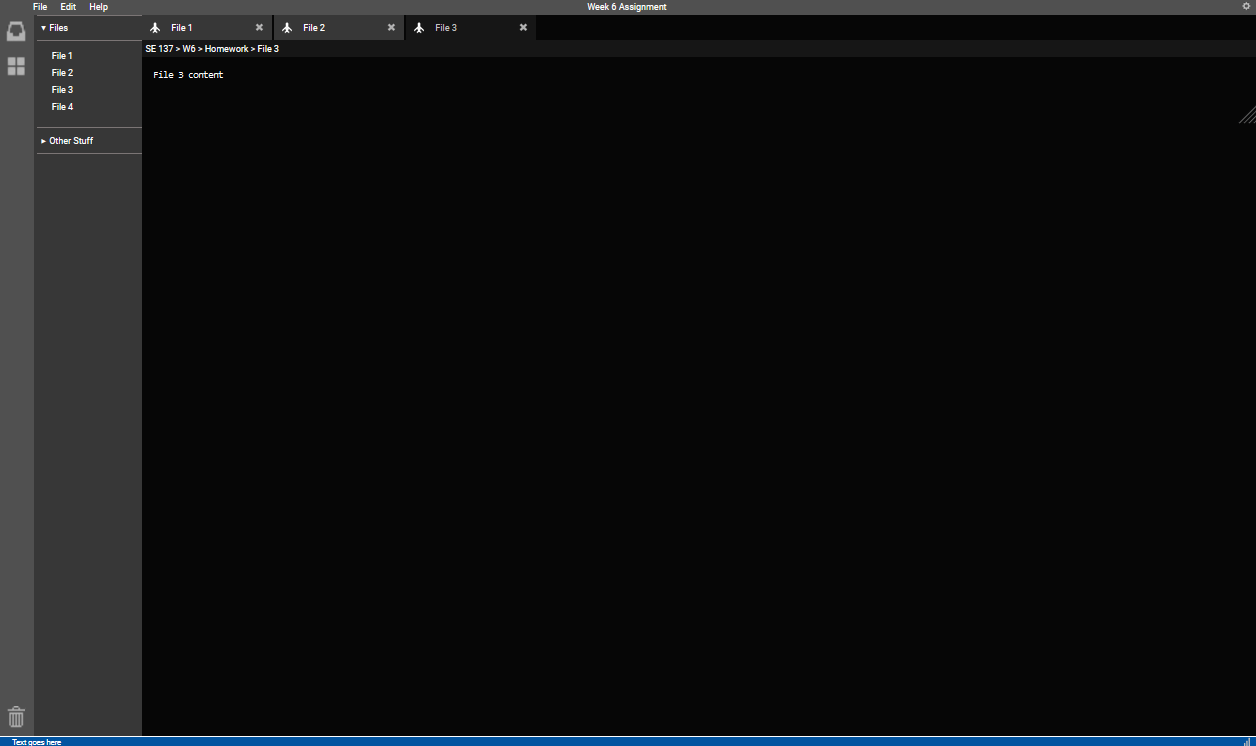Close the File 2 tab

click(391, 28)
